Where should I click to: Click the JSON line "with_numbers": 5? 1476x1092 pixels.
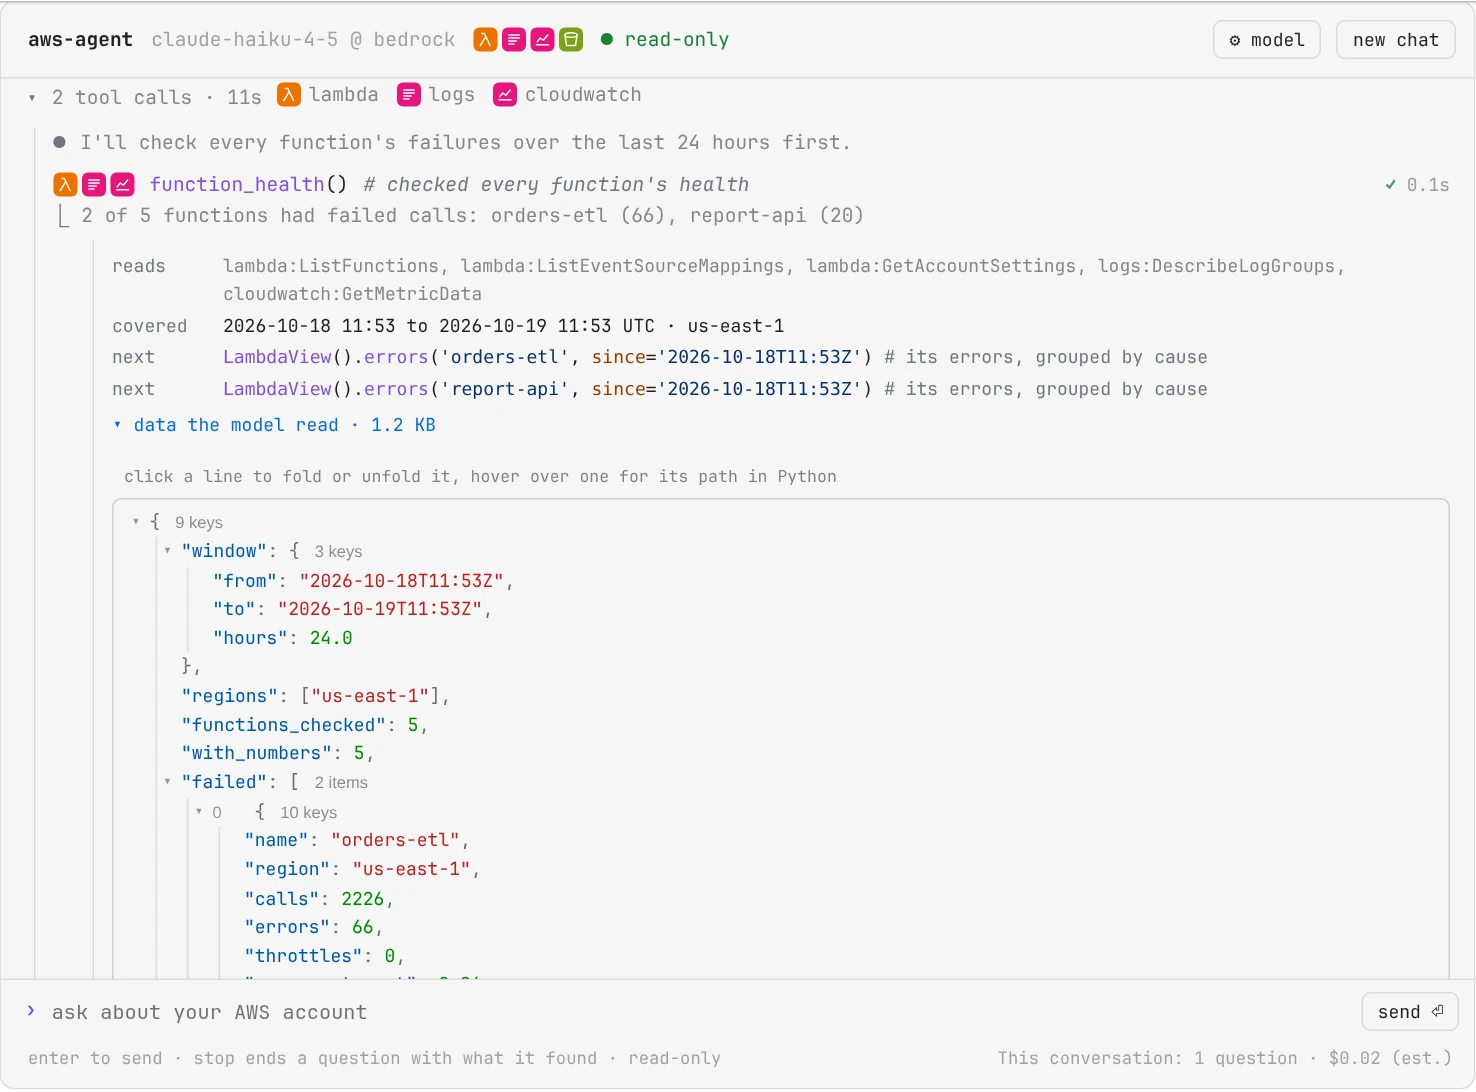277,753
